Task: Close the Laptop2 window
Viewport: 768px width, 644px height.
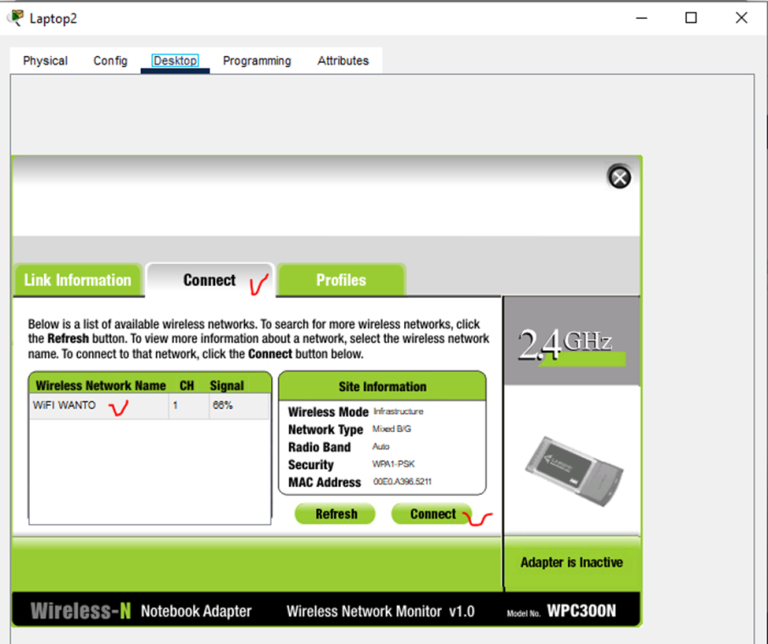Action: pyautogui.click(x=741, y=18)
